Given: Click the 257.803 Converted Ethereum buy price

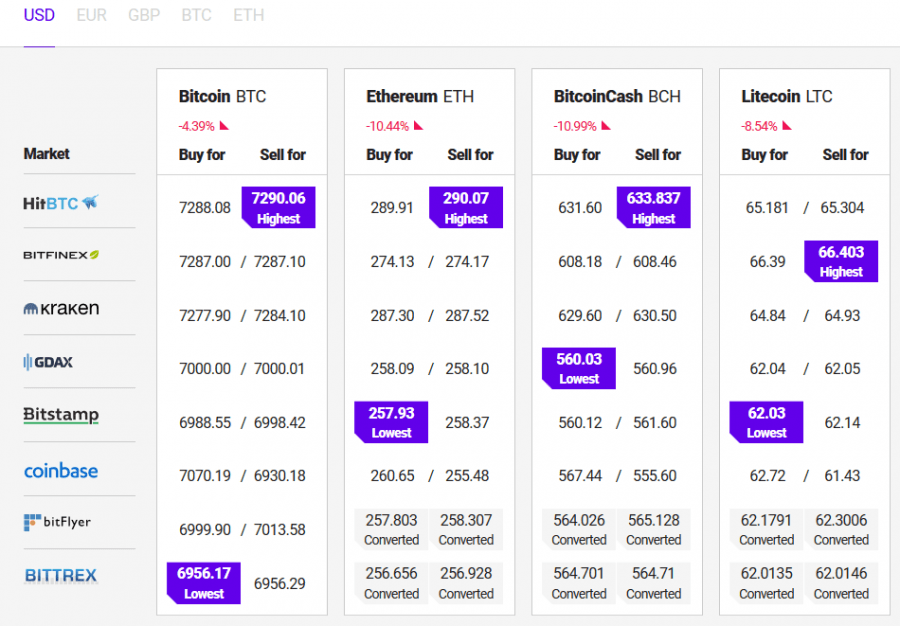Looking at the screenshot, I should tap(391, 530).
